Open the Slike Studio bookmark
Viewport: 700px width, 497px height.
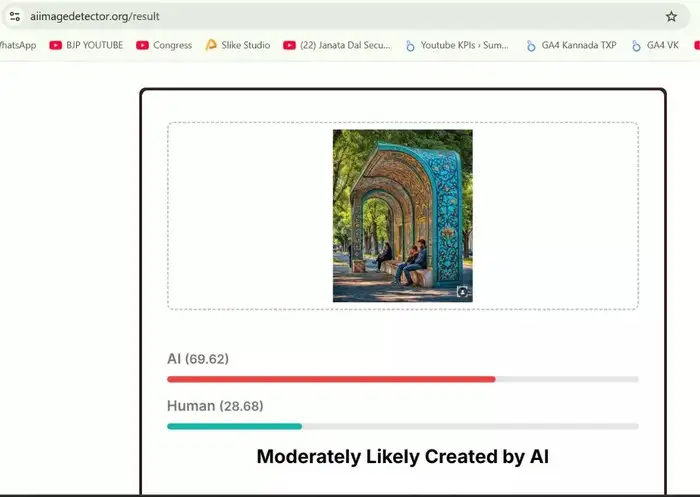point(238,45)
